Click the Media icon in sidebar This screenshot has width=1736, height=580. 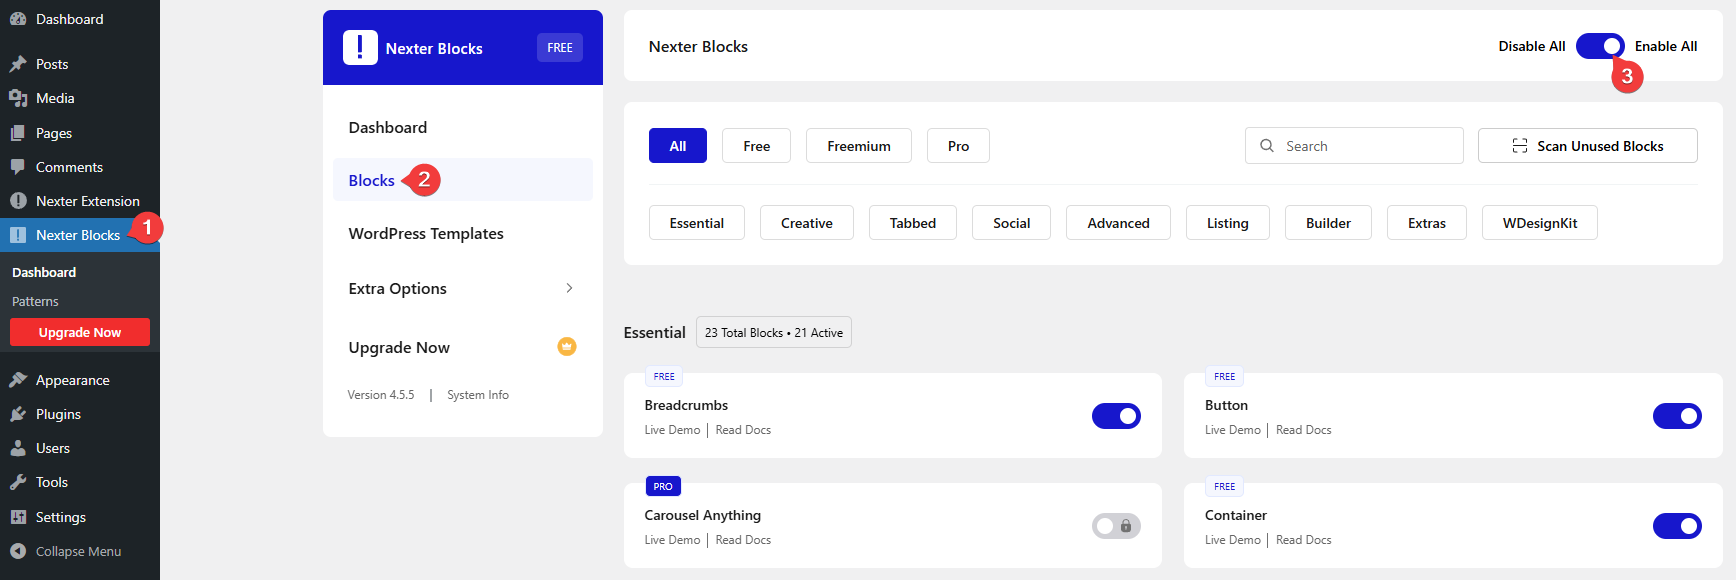[18, 98]
